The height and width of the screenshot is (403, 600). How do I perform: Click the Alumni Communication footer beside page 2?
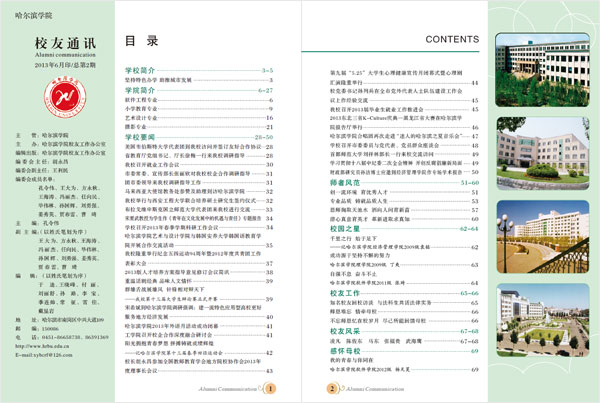[375, 389]
